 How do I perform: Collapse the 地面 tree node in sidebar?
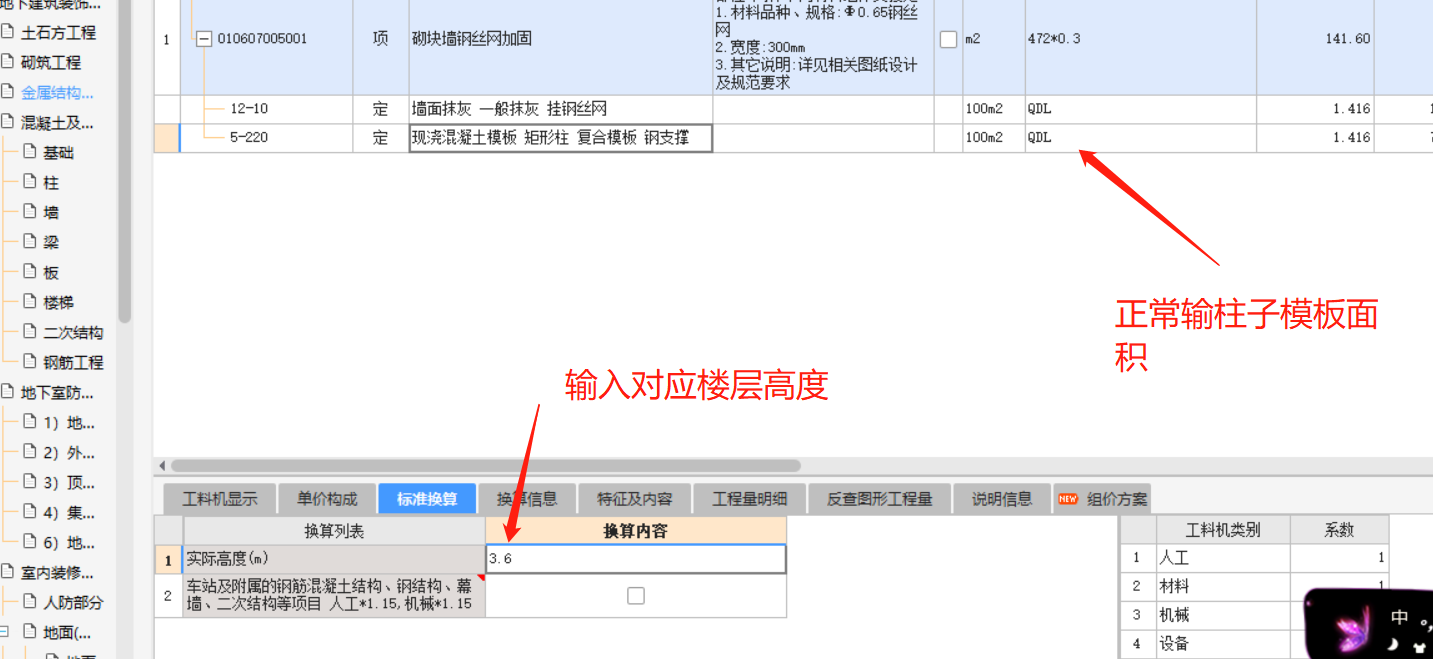(x=5, y=632)
